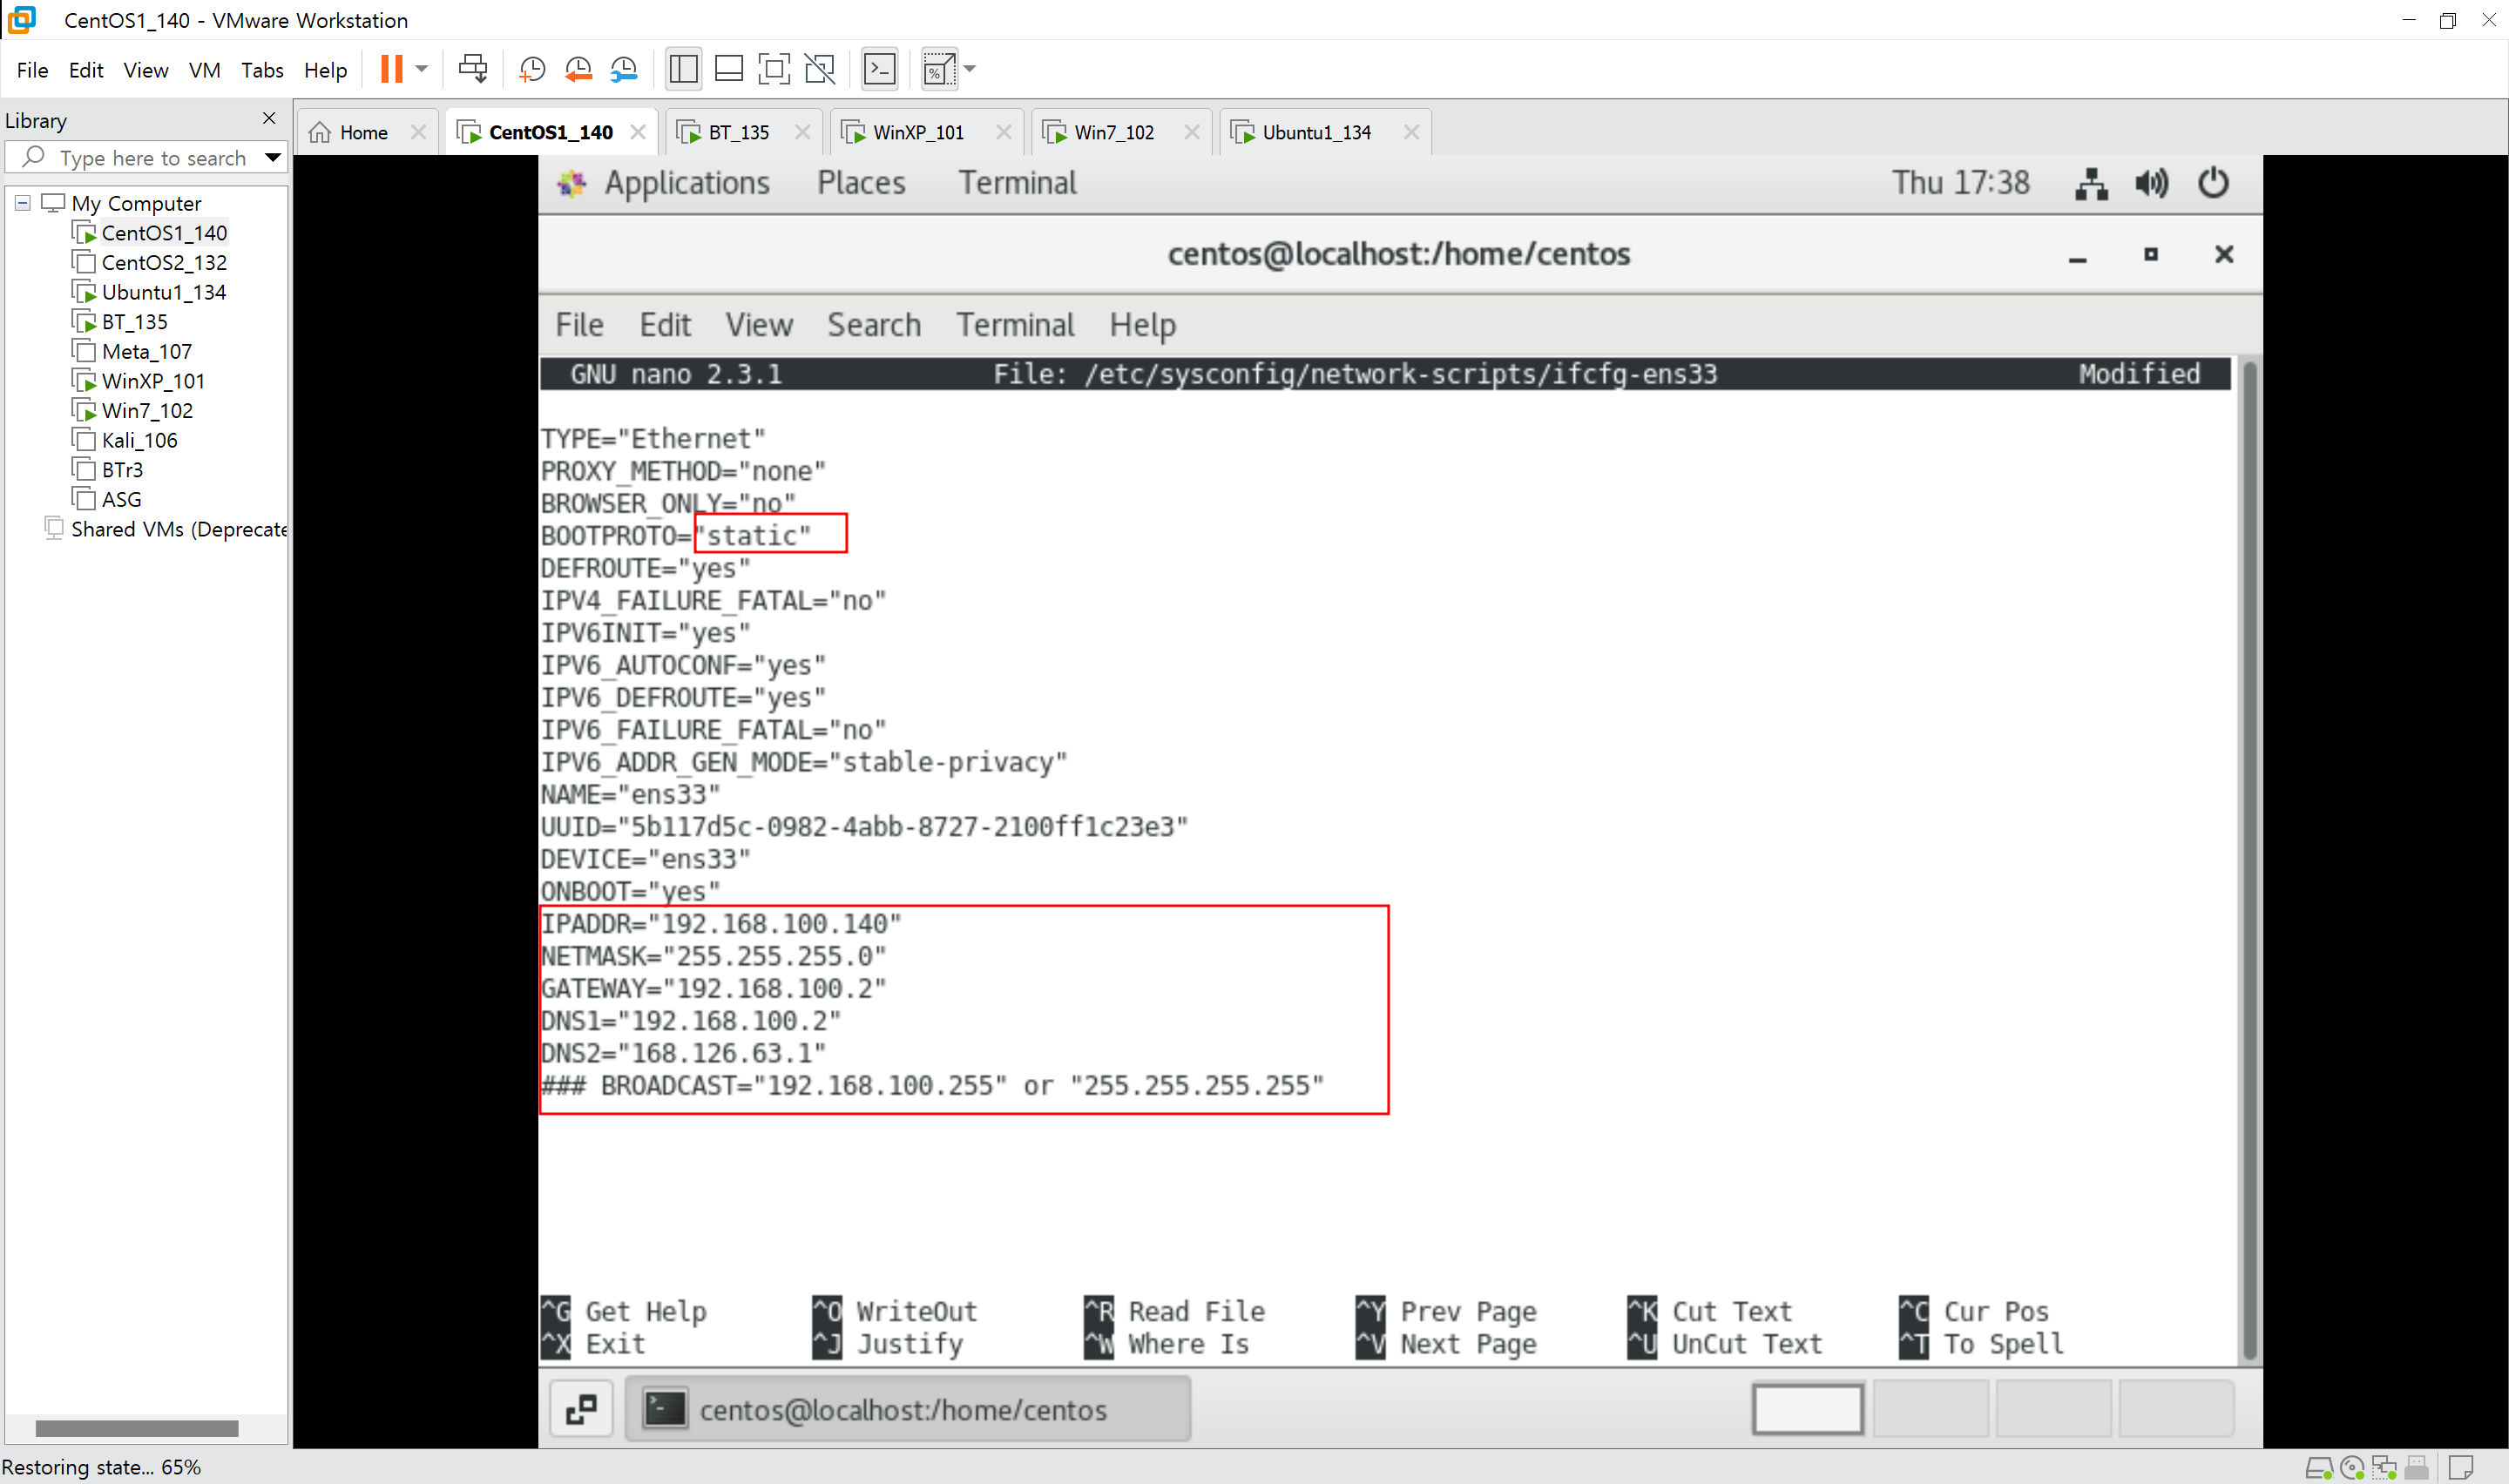Click the power icon in GNOME bar
The image size is (2509, 1484).
[x=2213, y=183]
